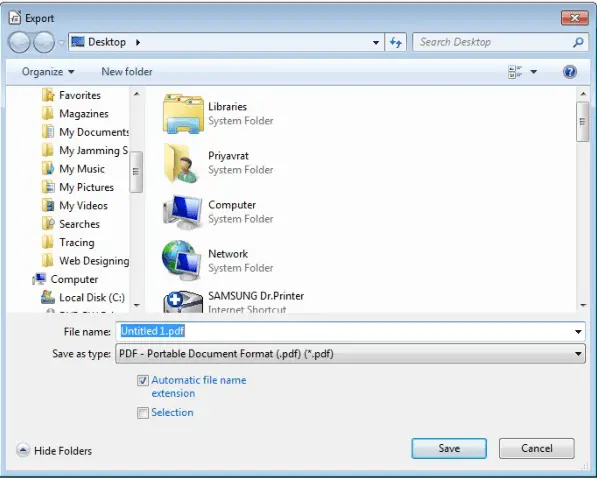Open the Organize menu

click(x=48, y=72)
